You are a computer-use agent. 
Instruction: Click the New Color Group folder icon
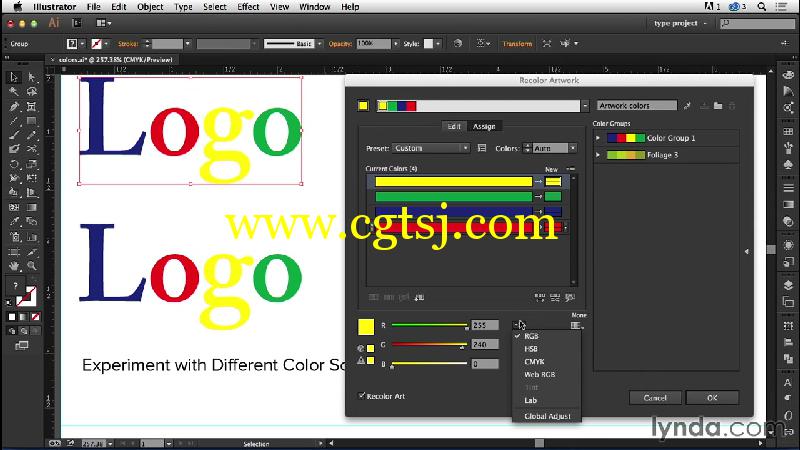718,106
